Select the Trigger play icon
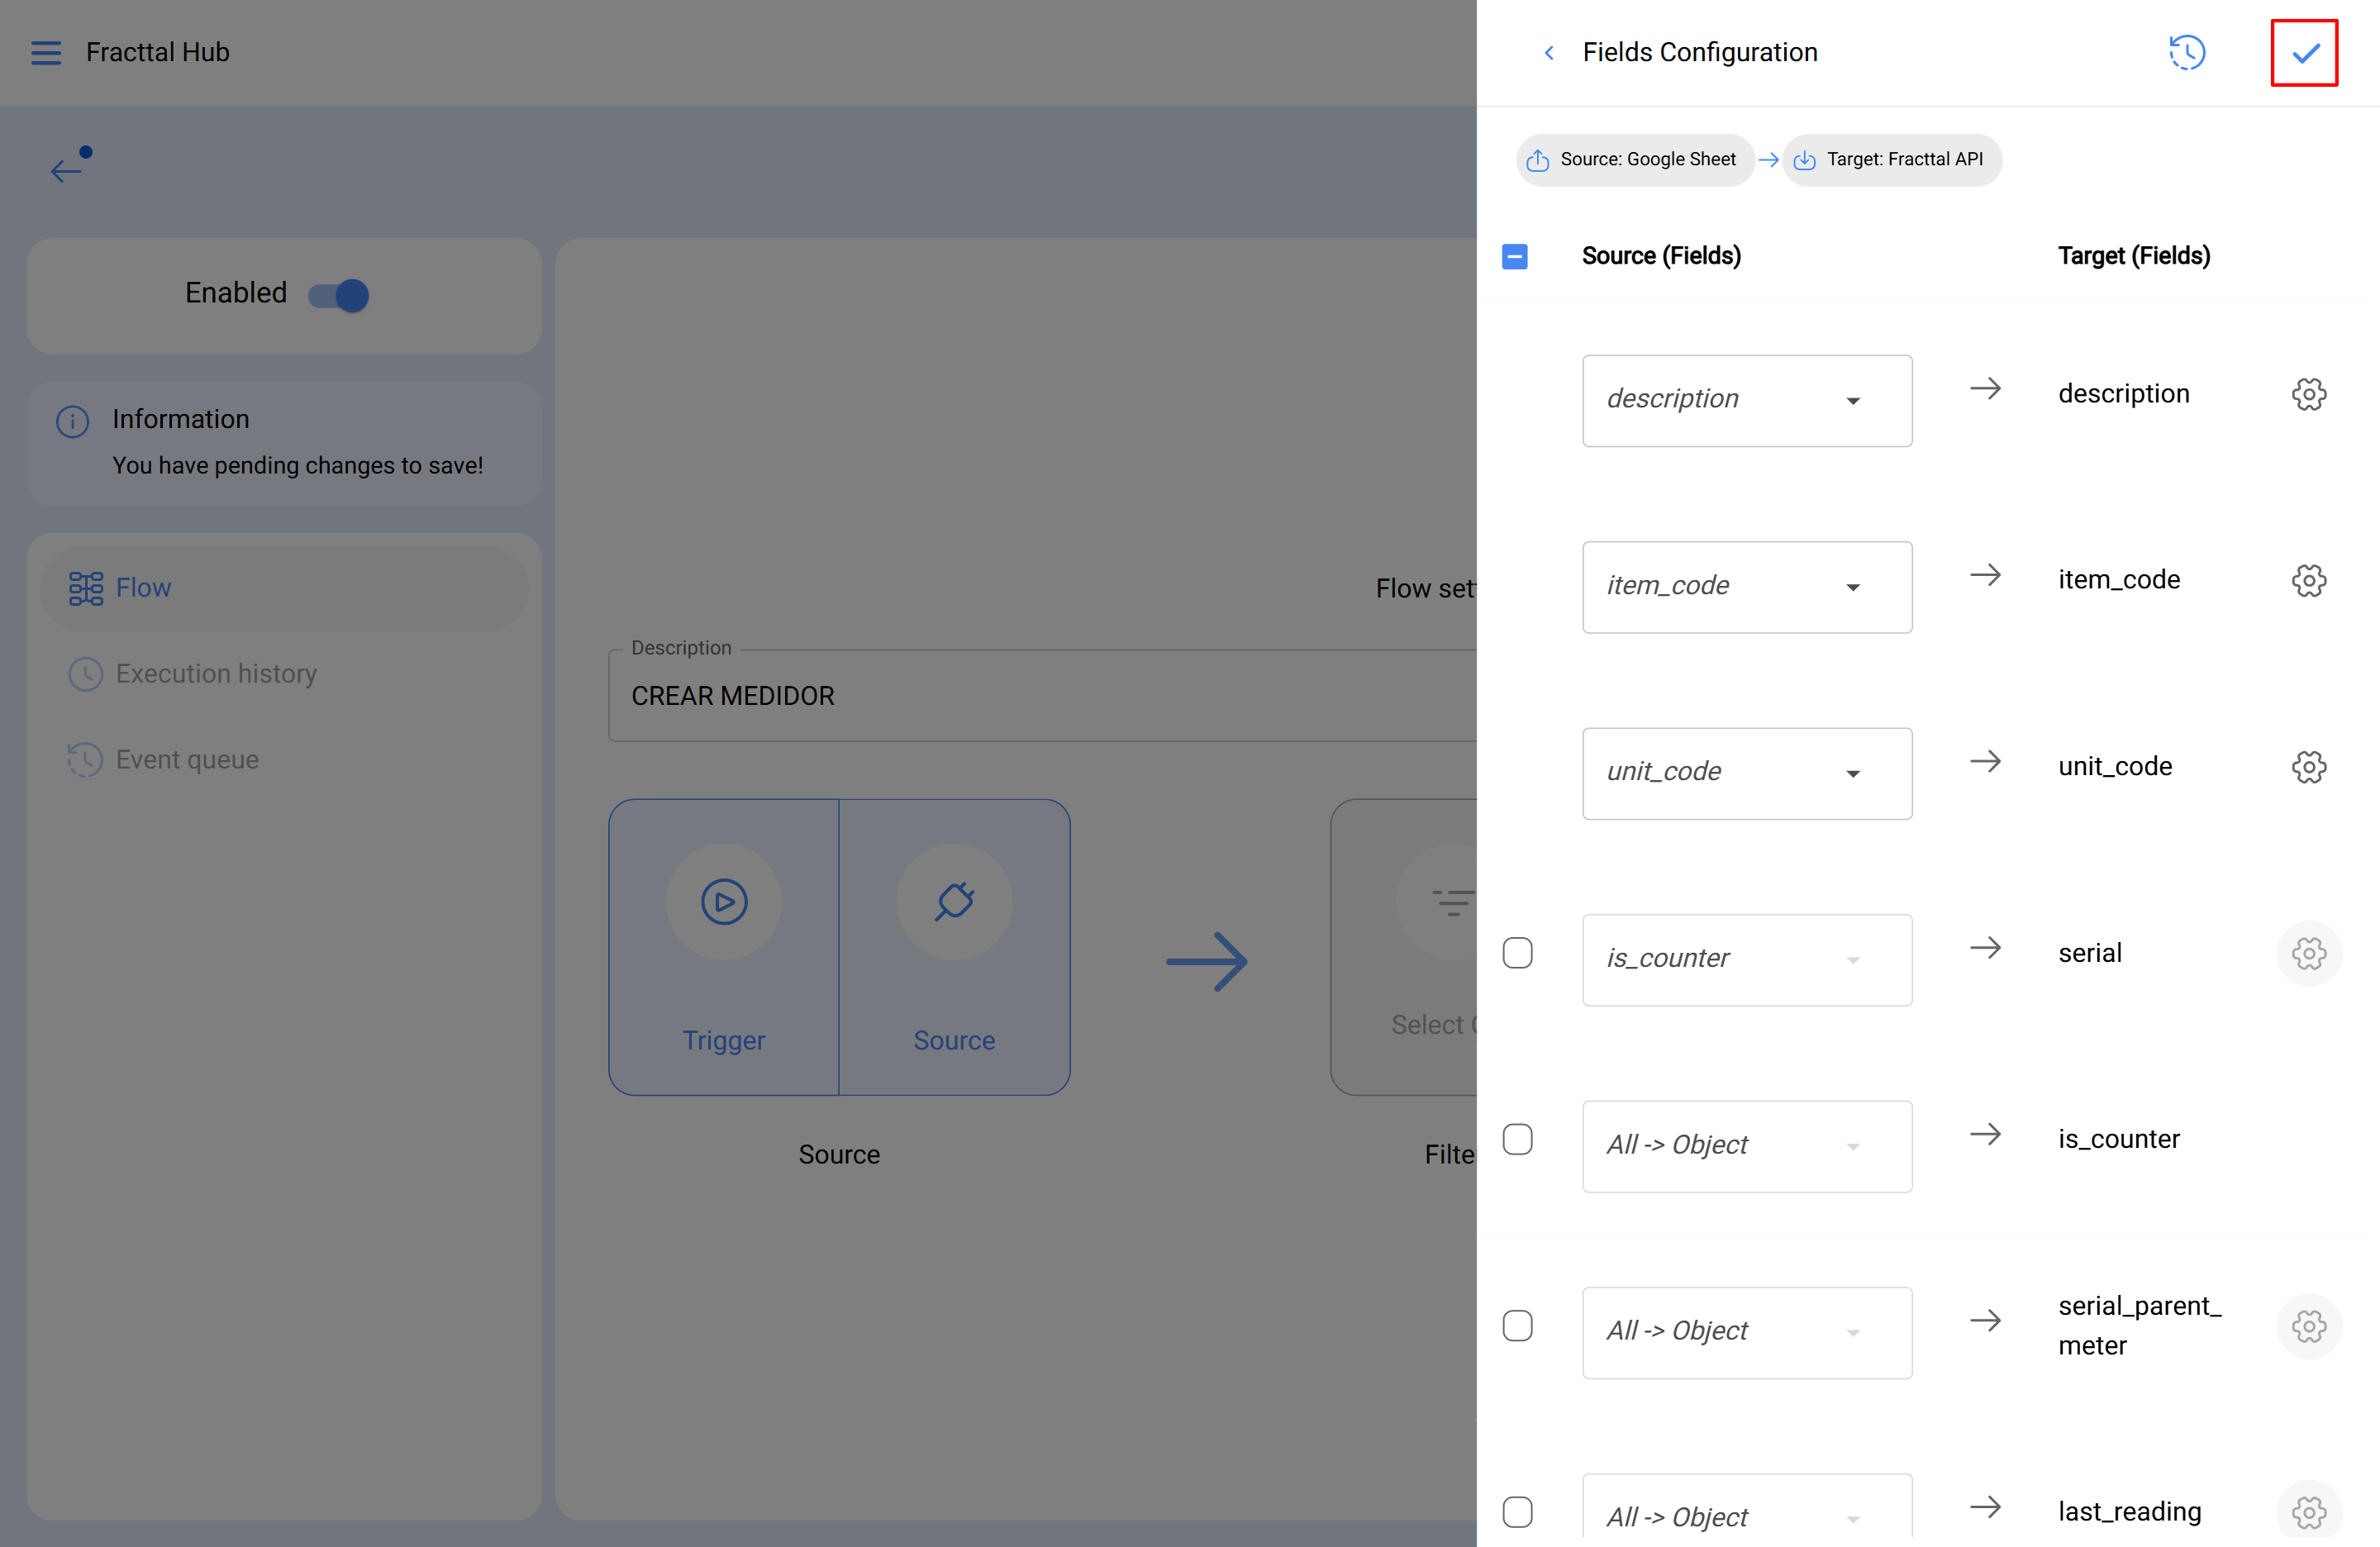The image size is (2380, 1547). pos(723,901)
